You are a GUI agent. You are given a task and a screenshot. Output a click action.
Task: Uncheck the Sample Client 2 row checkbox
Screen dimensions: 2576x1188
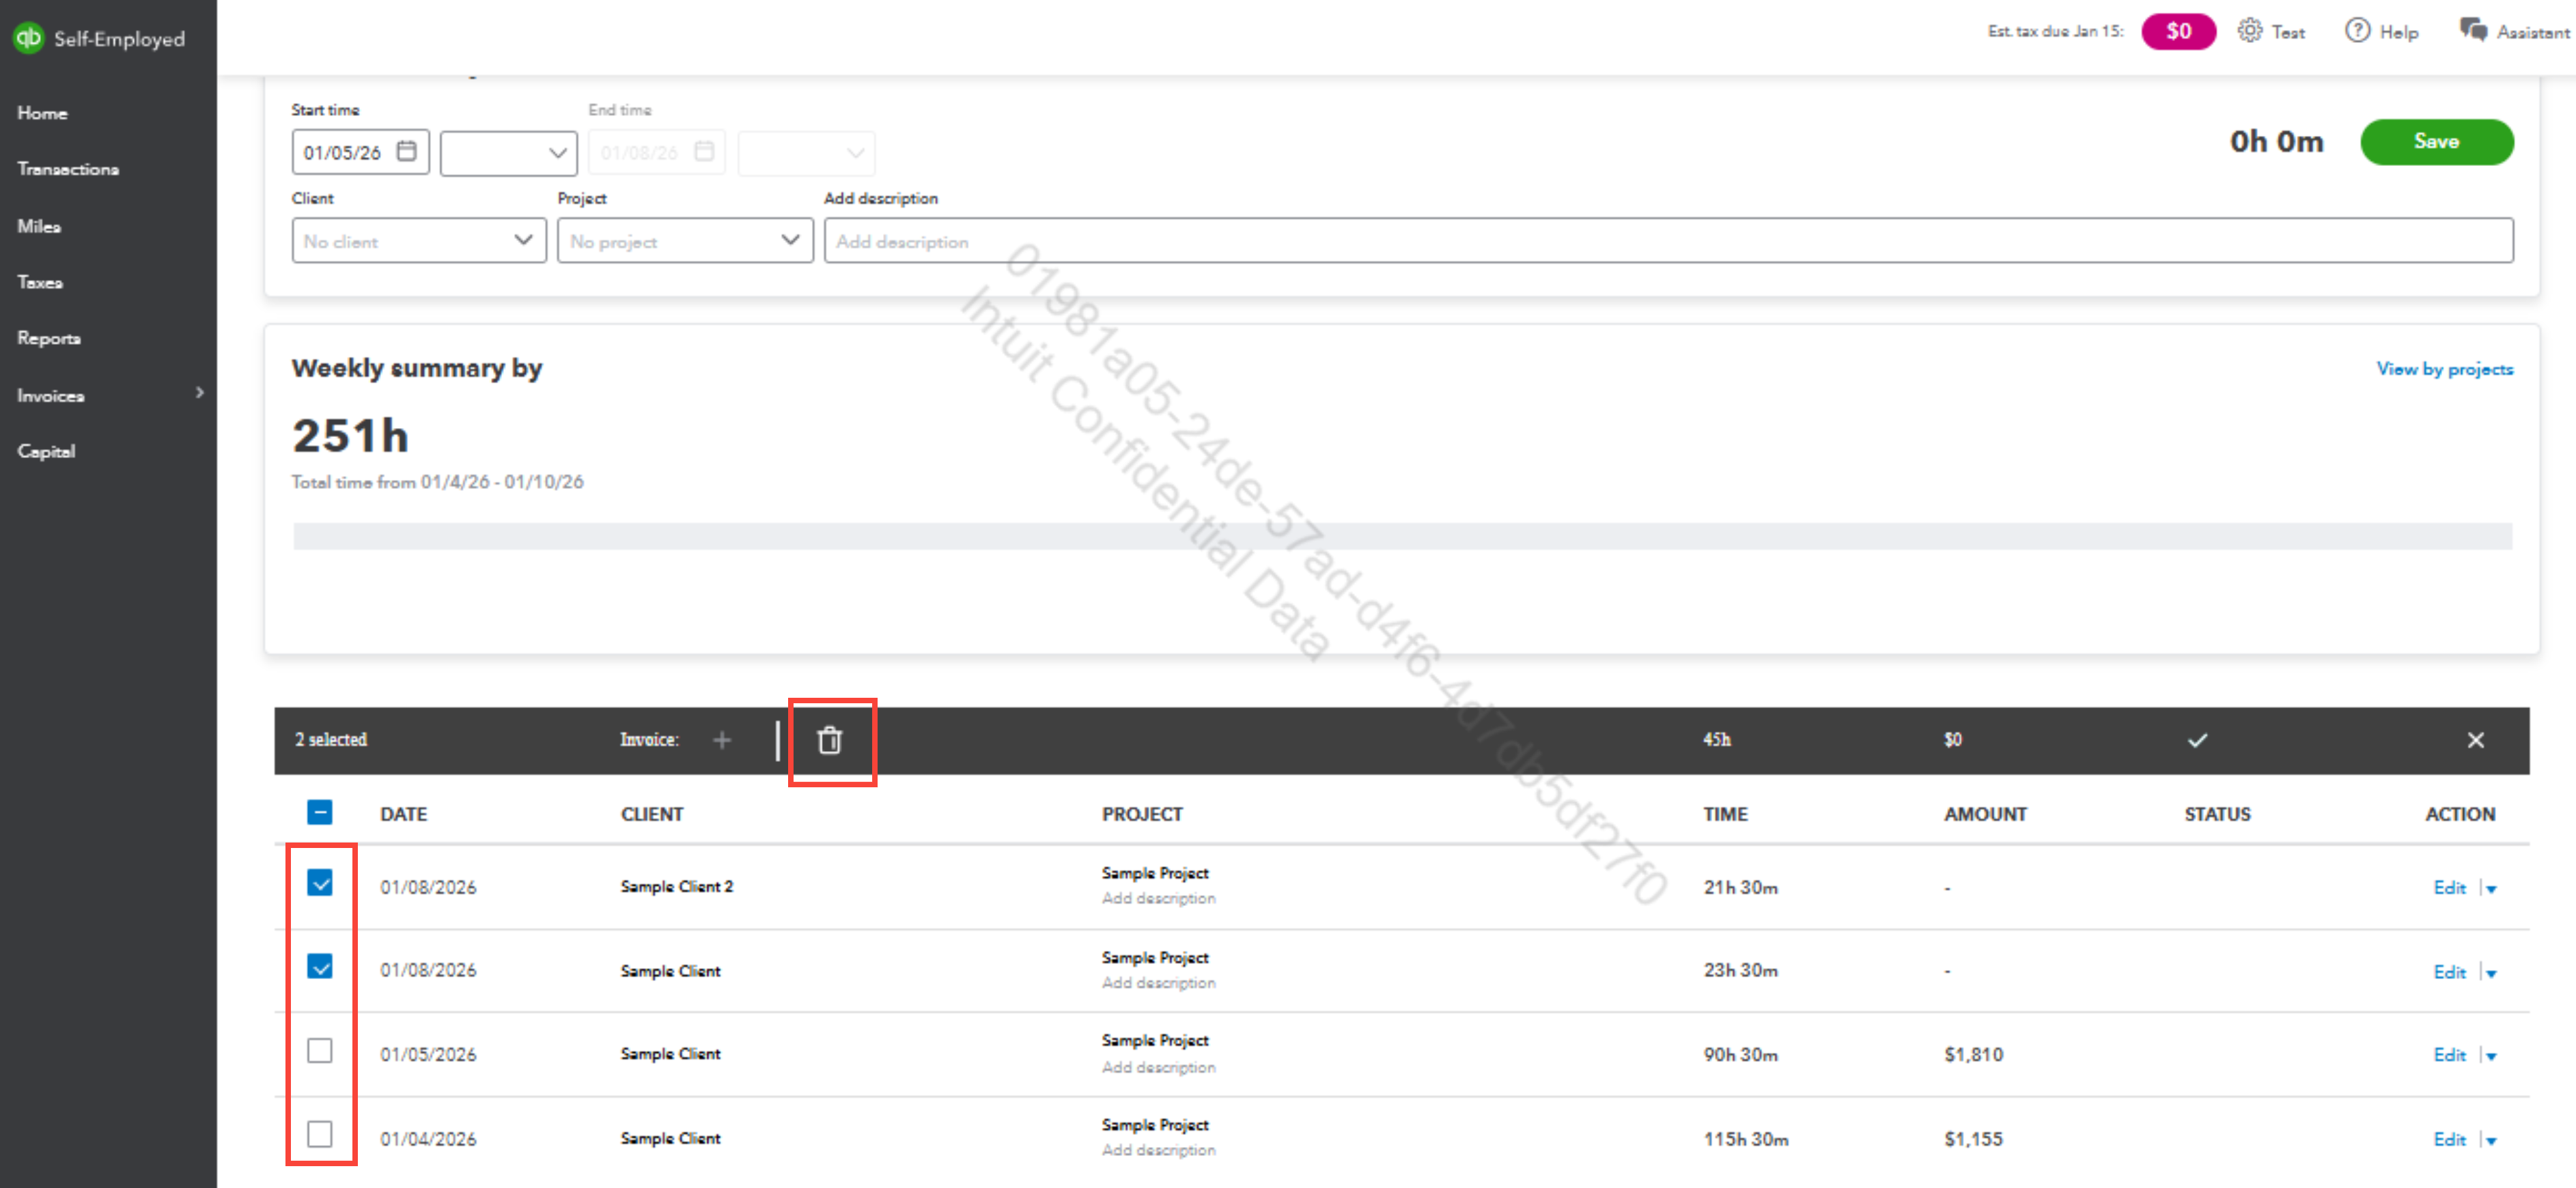[320, 883]
